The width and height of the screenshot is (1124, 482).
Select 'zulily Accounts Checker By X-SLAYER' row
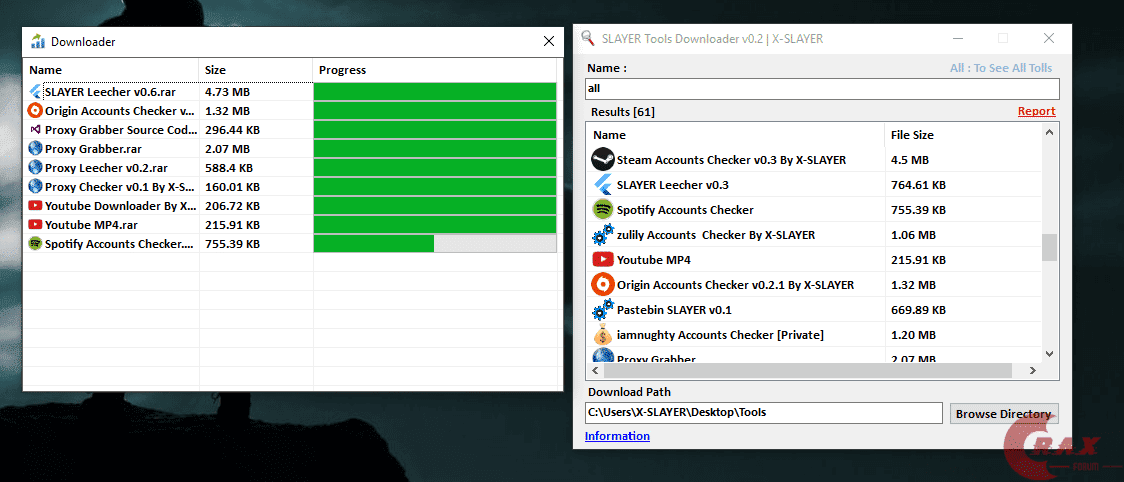(x=814, y=235)
